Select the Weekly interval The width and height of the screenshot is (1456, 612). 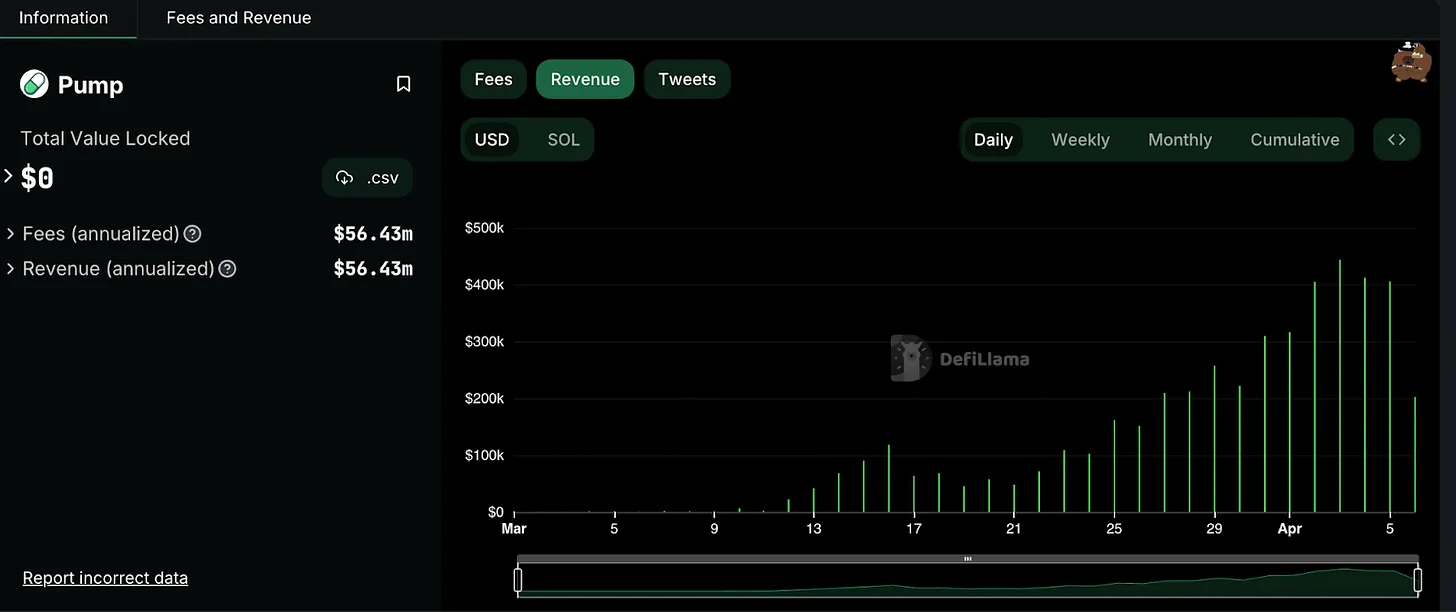pos(1080,139)
